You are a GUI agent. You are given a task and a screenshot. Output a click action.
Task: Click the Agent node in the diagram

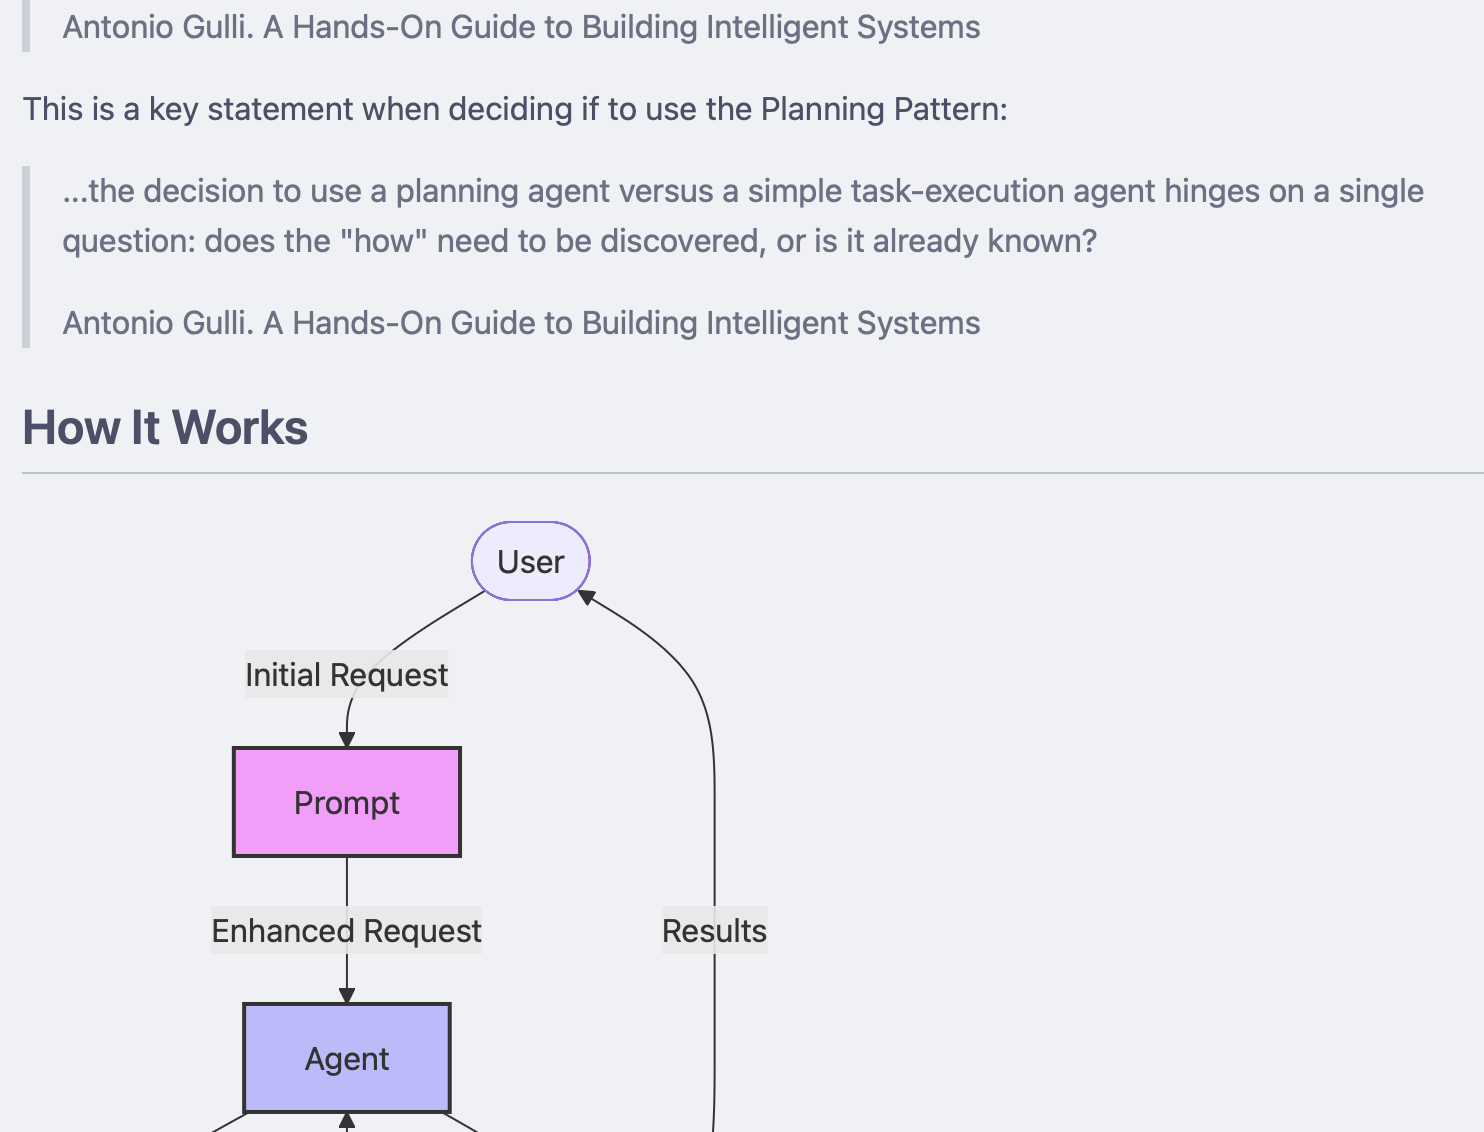346,1058
